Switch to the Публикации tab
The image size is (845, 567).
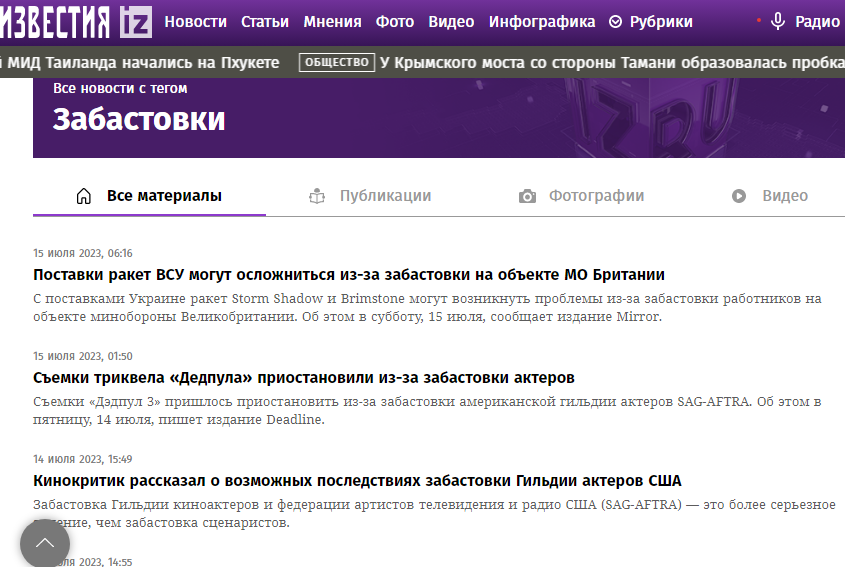(x=384, y=196)
